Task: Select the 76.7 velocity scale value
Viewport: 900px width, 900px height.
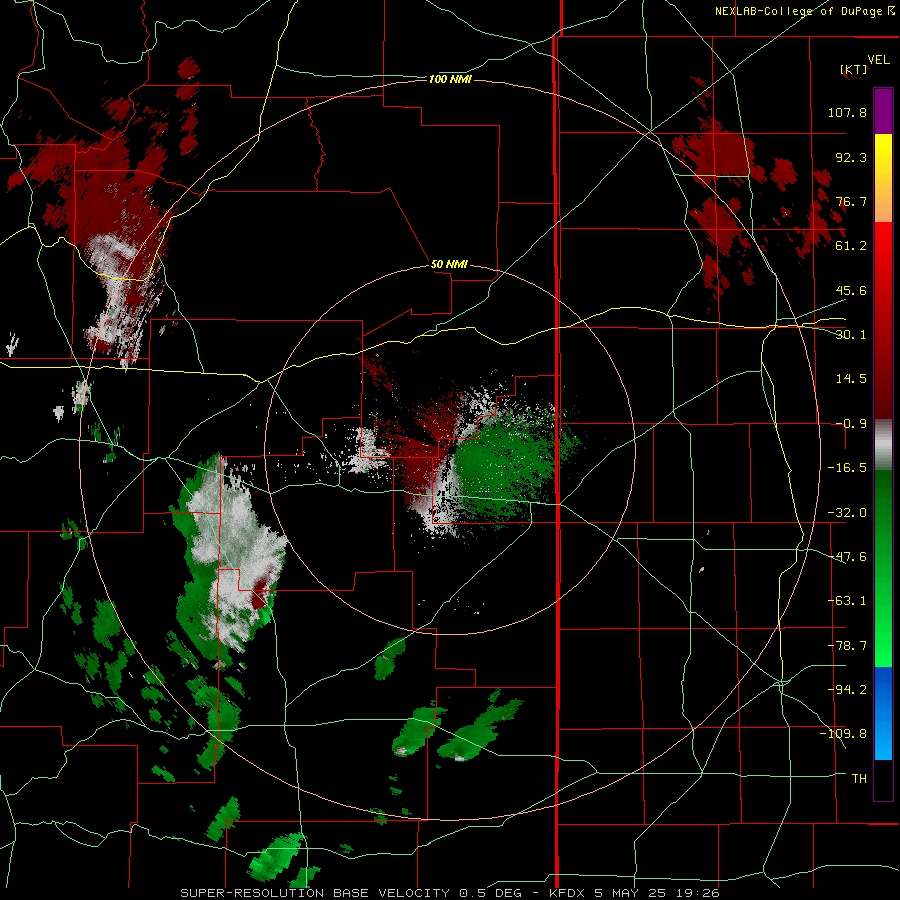Action: [x=851, y=201]
